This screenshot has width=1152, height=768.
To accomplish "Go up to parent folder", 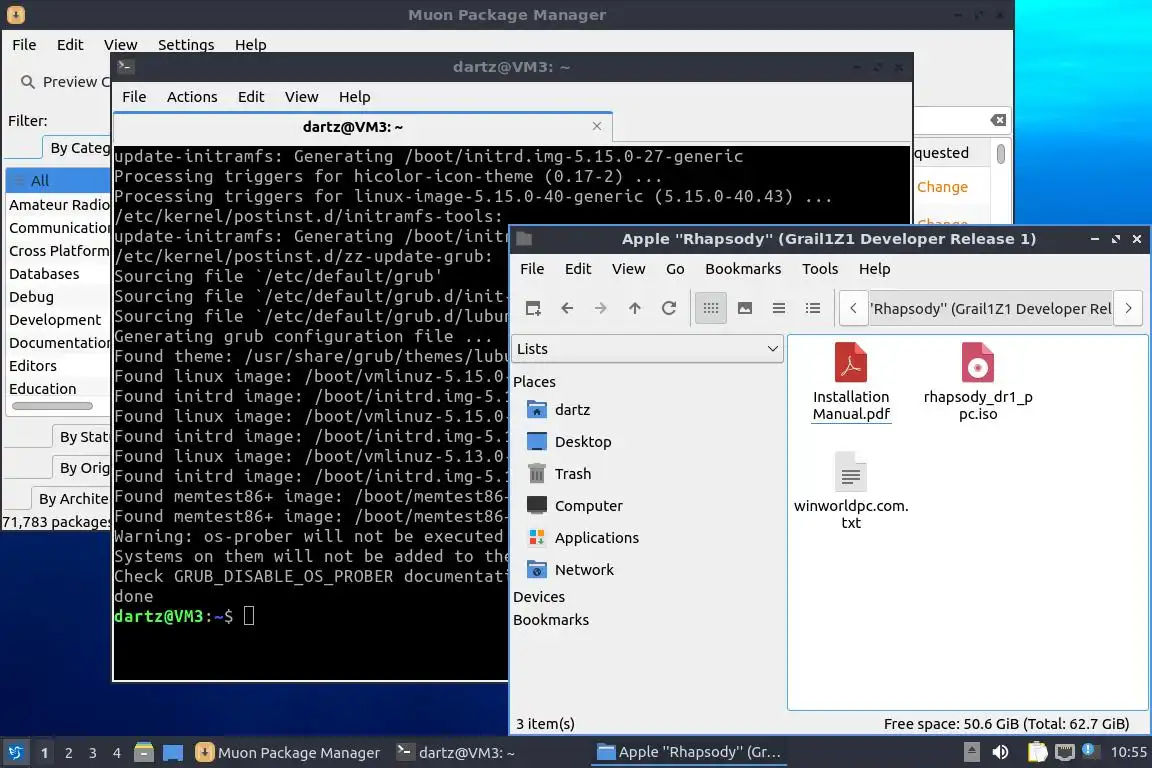I will [x=634, y=308].
